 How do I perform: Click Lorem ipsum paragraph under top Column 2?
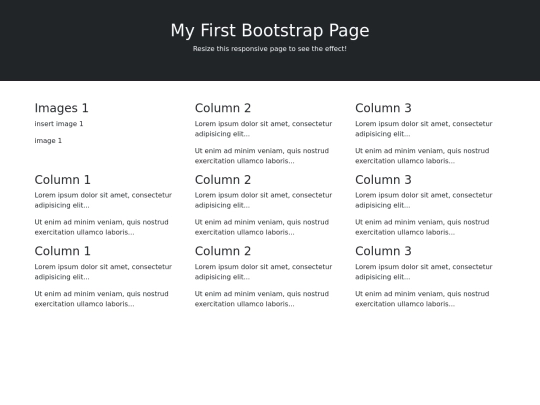[263, 129]
